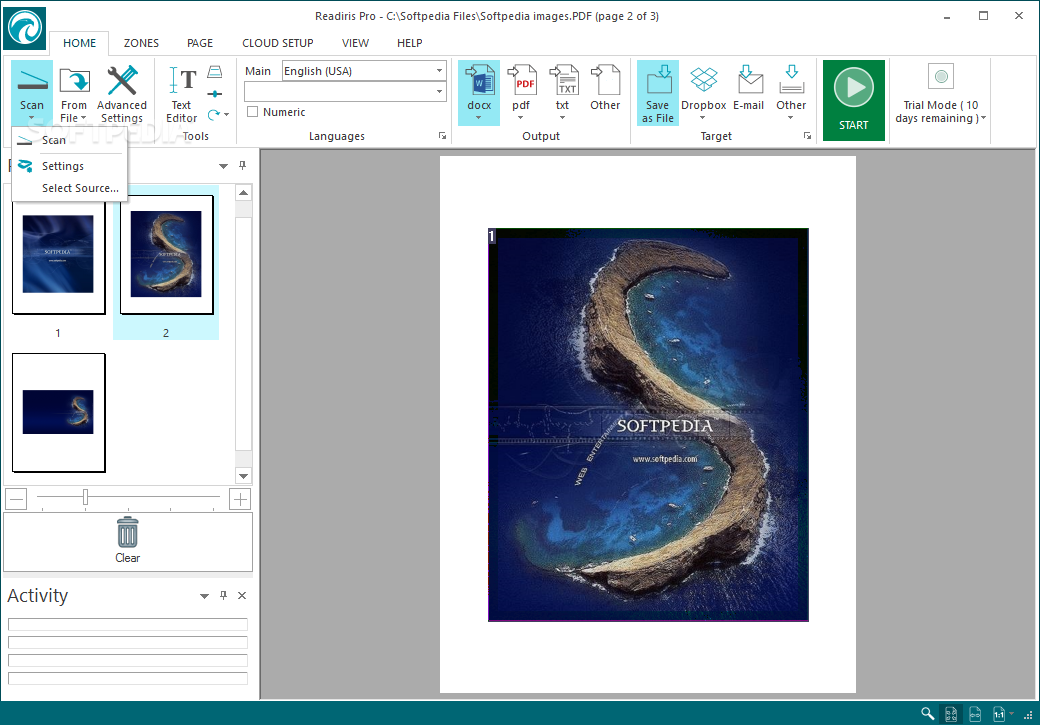The height and width of the screenshot is (725, 1040).
Task: Expand the rotate tool dropdown arrow
Action: point(227,115)
